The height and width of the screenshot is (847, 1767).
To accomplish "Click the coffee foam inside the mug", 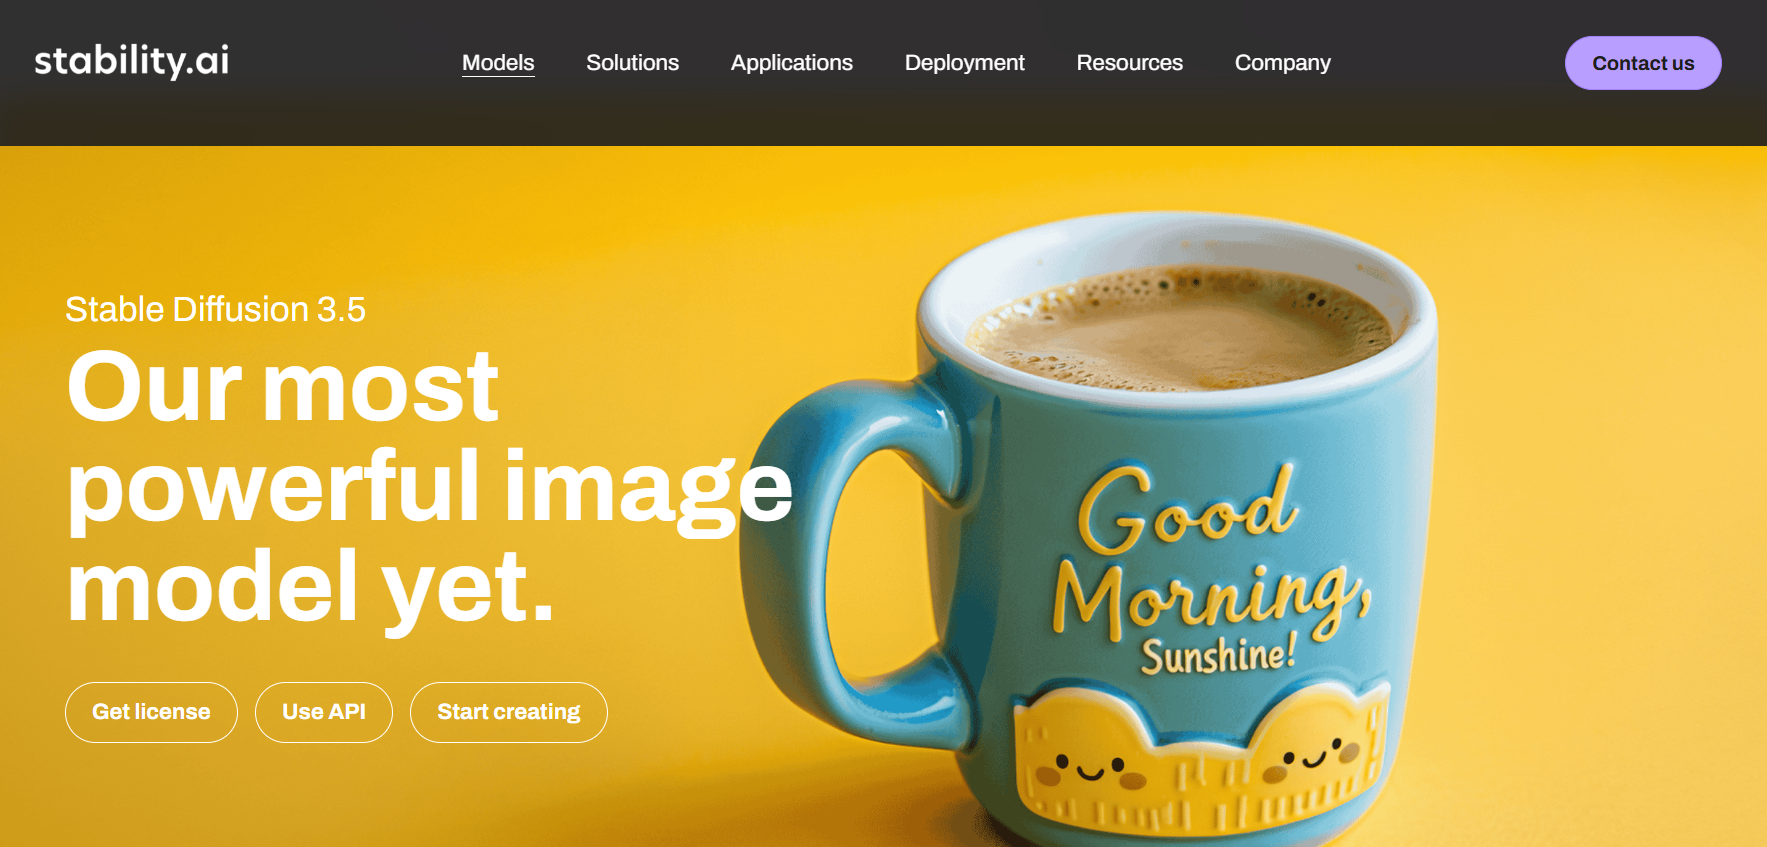I will (x=1180, y=328).
